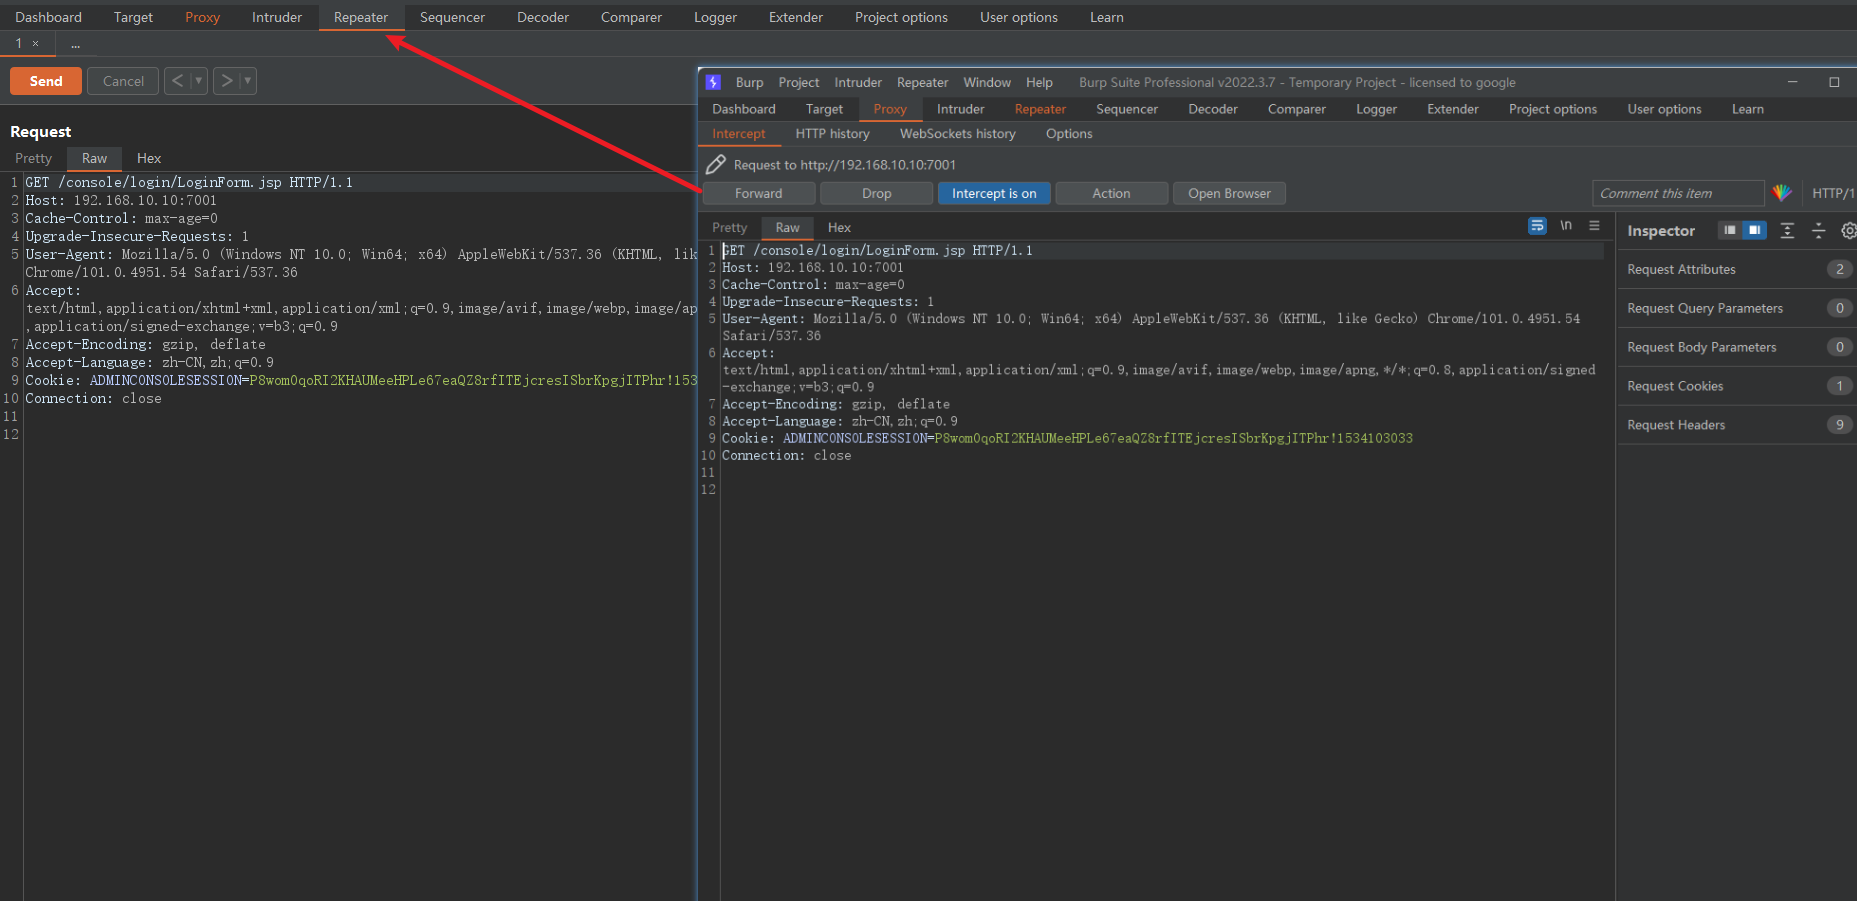The width and height of the screenshot is (1857, 901).
Task: Expand Request Cookies section
Action: pos(1737,386)
